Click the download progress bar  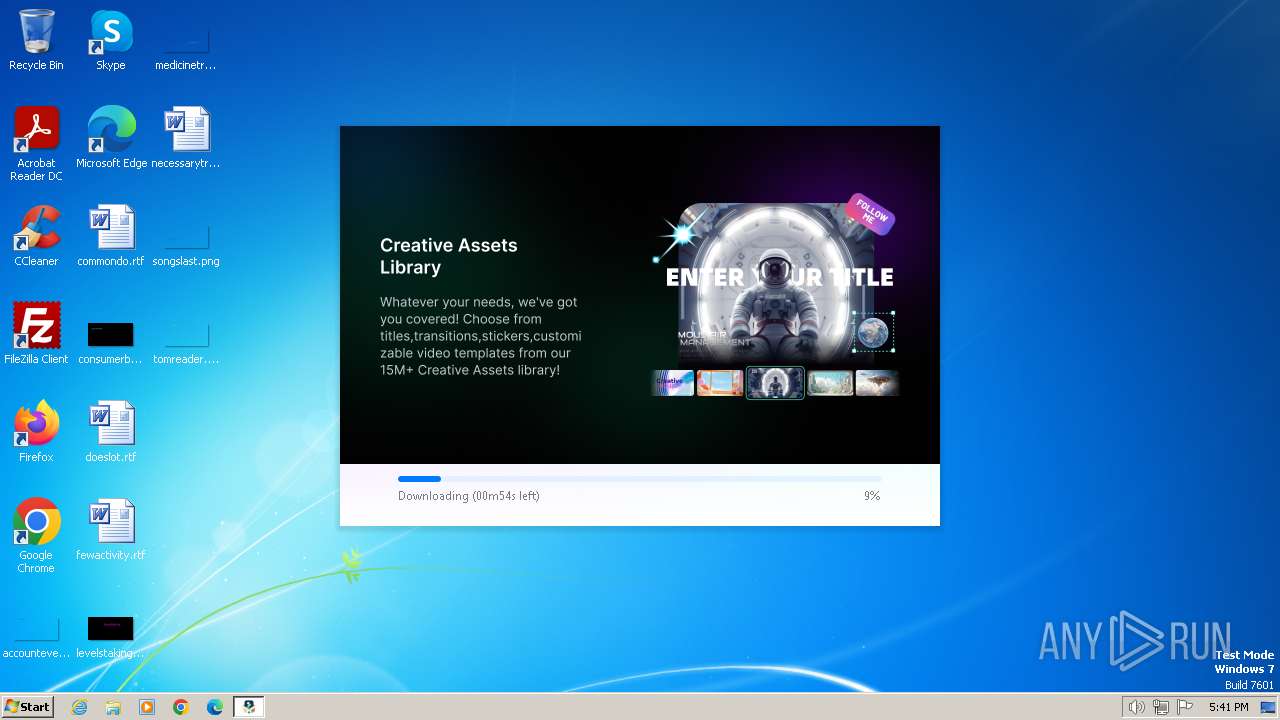pyautogui.click(x=640, y=479)
